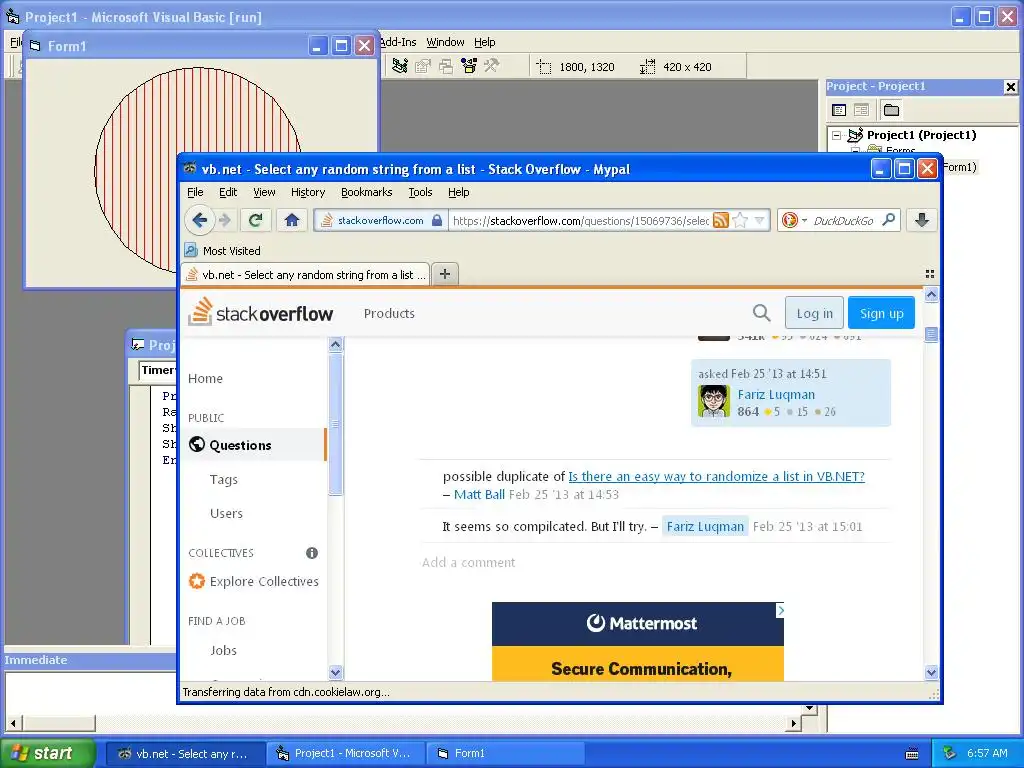Open Jobs in the sidebar
This screenshot has width=1024, height=768.
(x=223, y=650)
